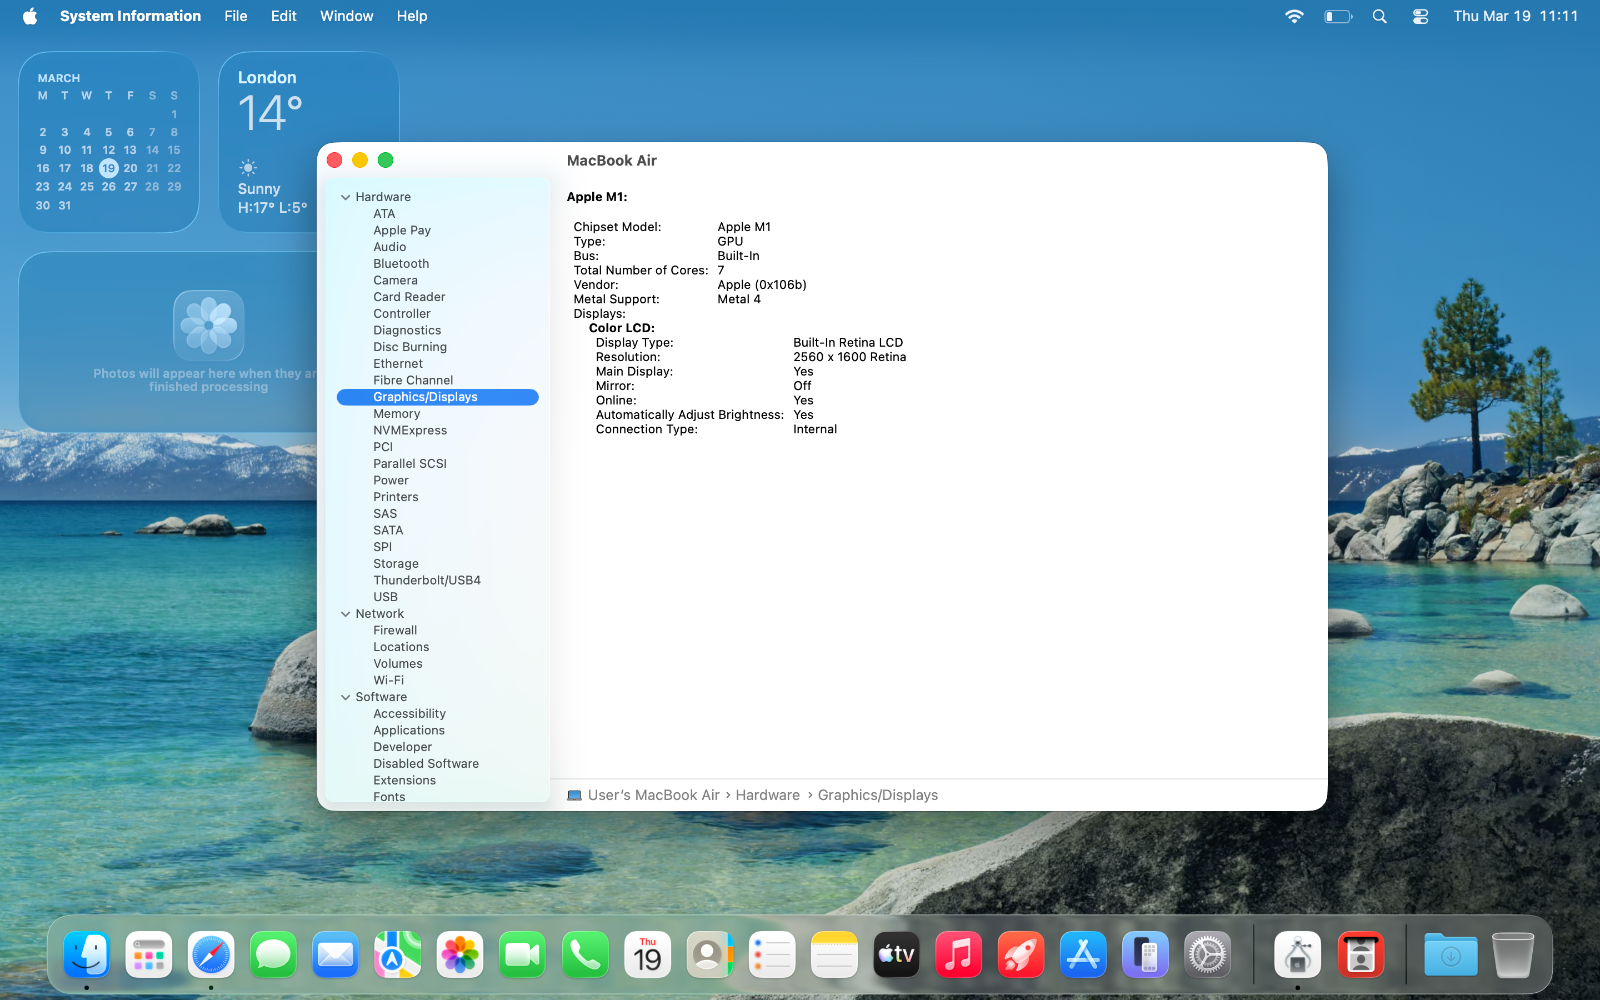Select Applications under Software
The width and height of the screenshot is (1600, 1000).
(438, 730)
